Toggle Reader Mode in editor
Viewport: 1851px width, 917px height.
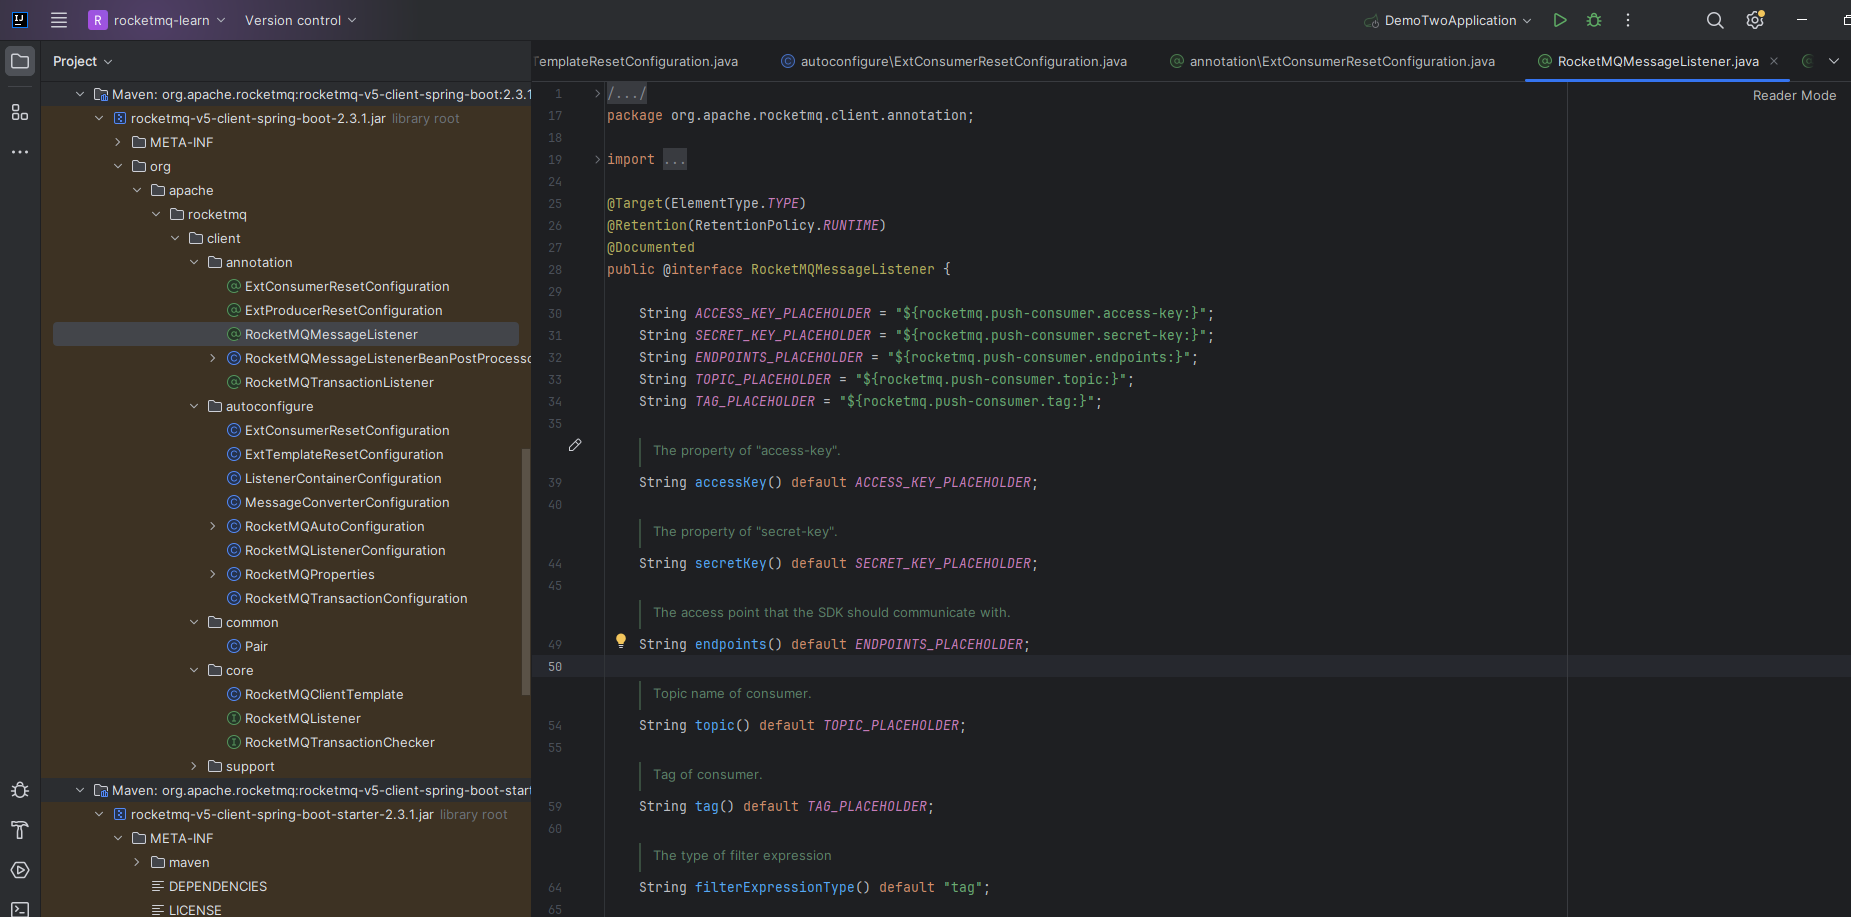click(x=1794, y=95)
